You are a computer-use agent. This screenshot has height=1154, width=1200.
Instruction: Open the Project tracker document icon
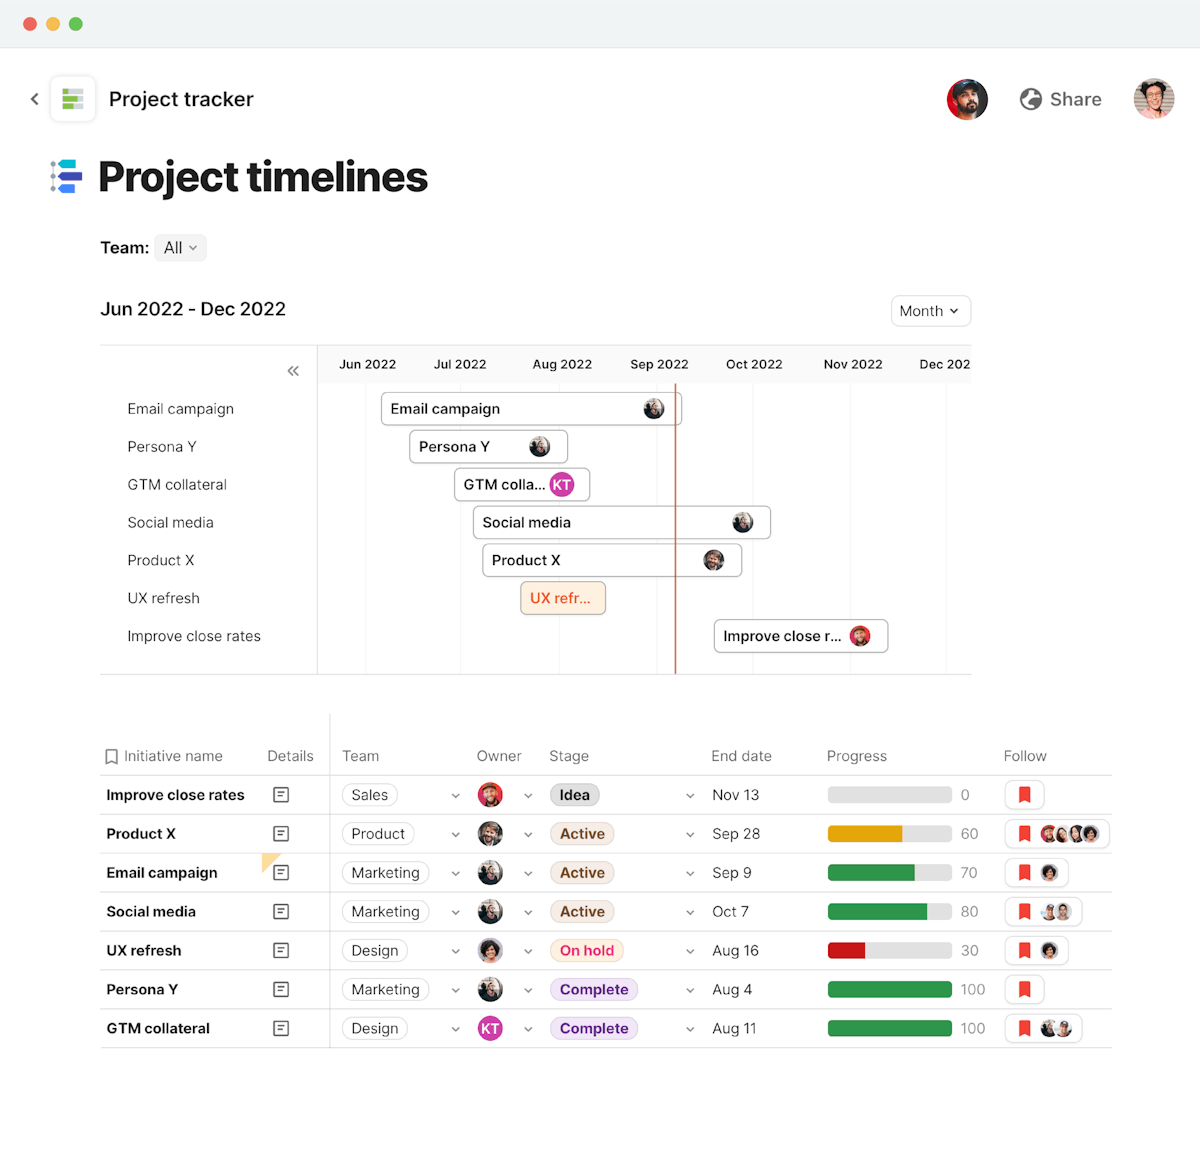(x=73, y=99)
